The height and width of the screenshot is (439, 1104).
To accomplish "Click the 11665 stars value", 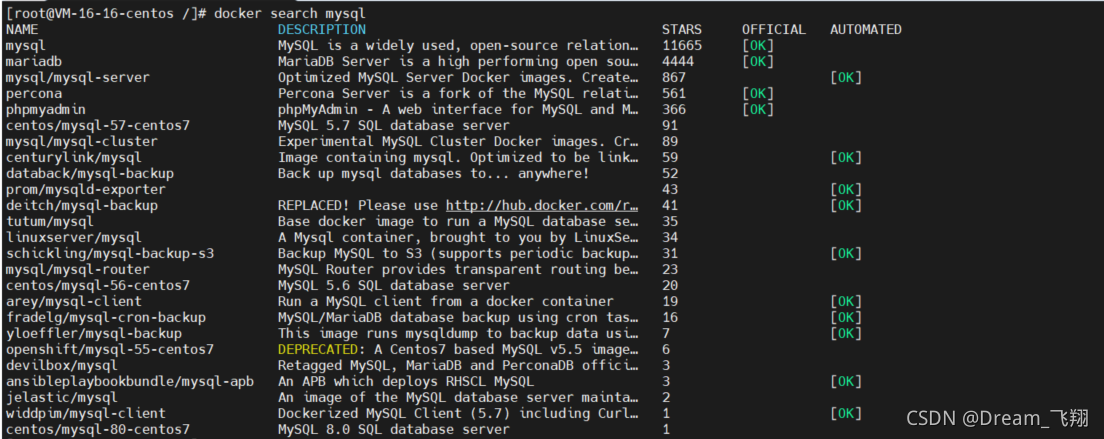I will pos(682,46).
